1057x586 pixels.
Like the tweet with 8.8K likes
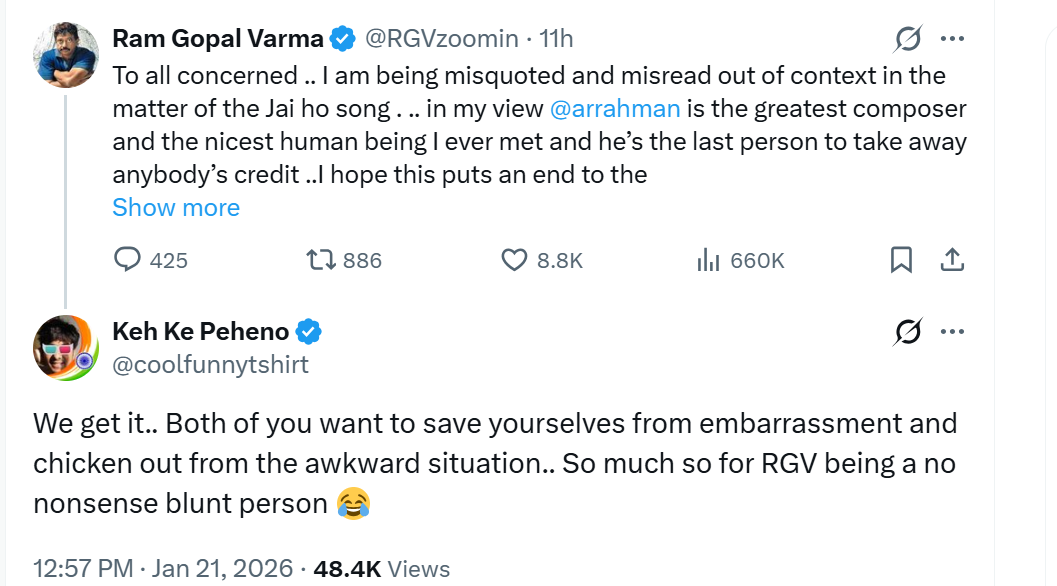click(x=513, y=260)
